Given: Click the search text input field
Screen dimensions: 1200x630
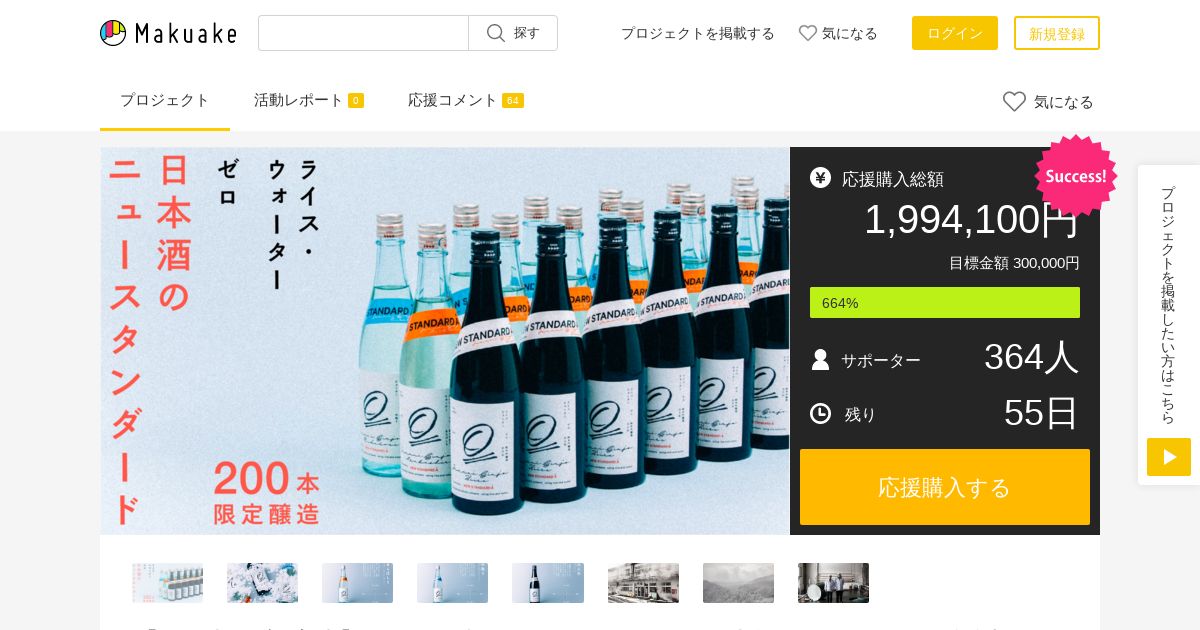Looking at the screenshot, I should (x=363, y=33).
